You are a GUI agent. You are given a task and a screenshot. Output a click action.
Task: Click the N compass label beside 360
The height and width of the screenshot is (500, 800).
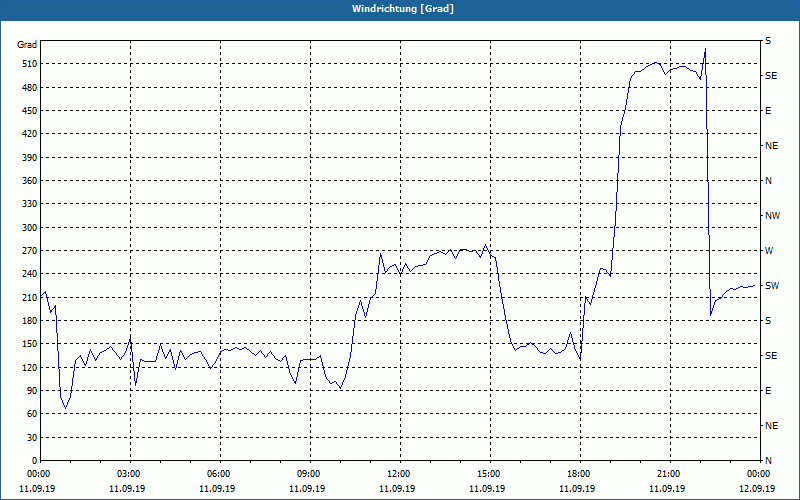[768, 181]
